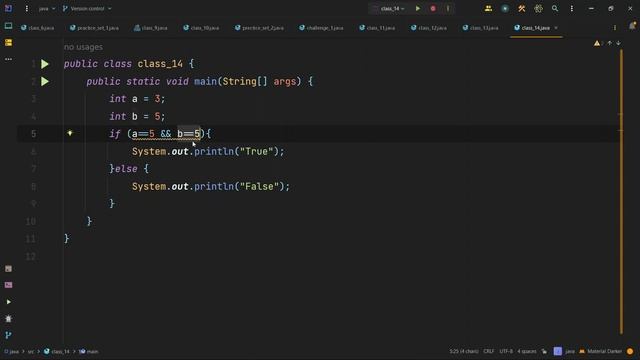Click the java label near Material Darker
This screenshot has height=360, width=640.
pos(570,351)
